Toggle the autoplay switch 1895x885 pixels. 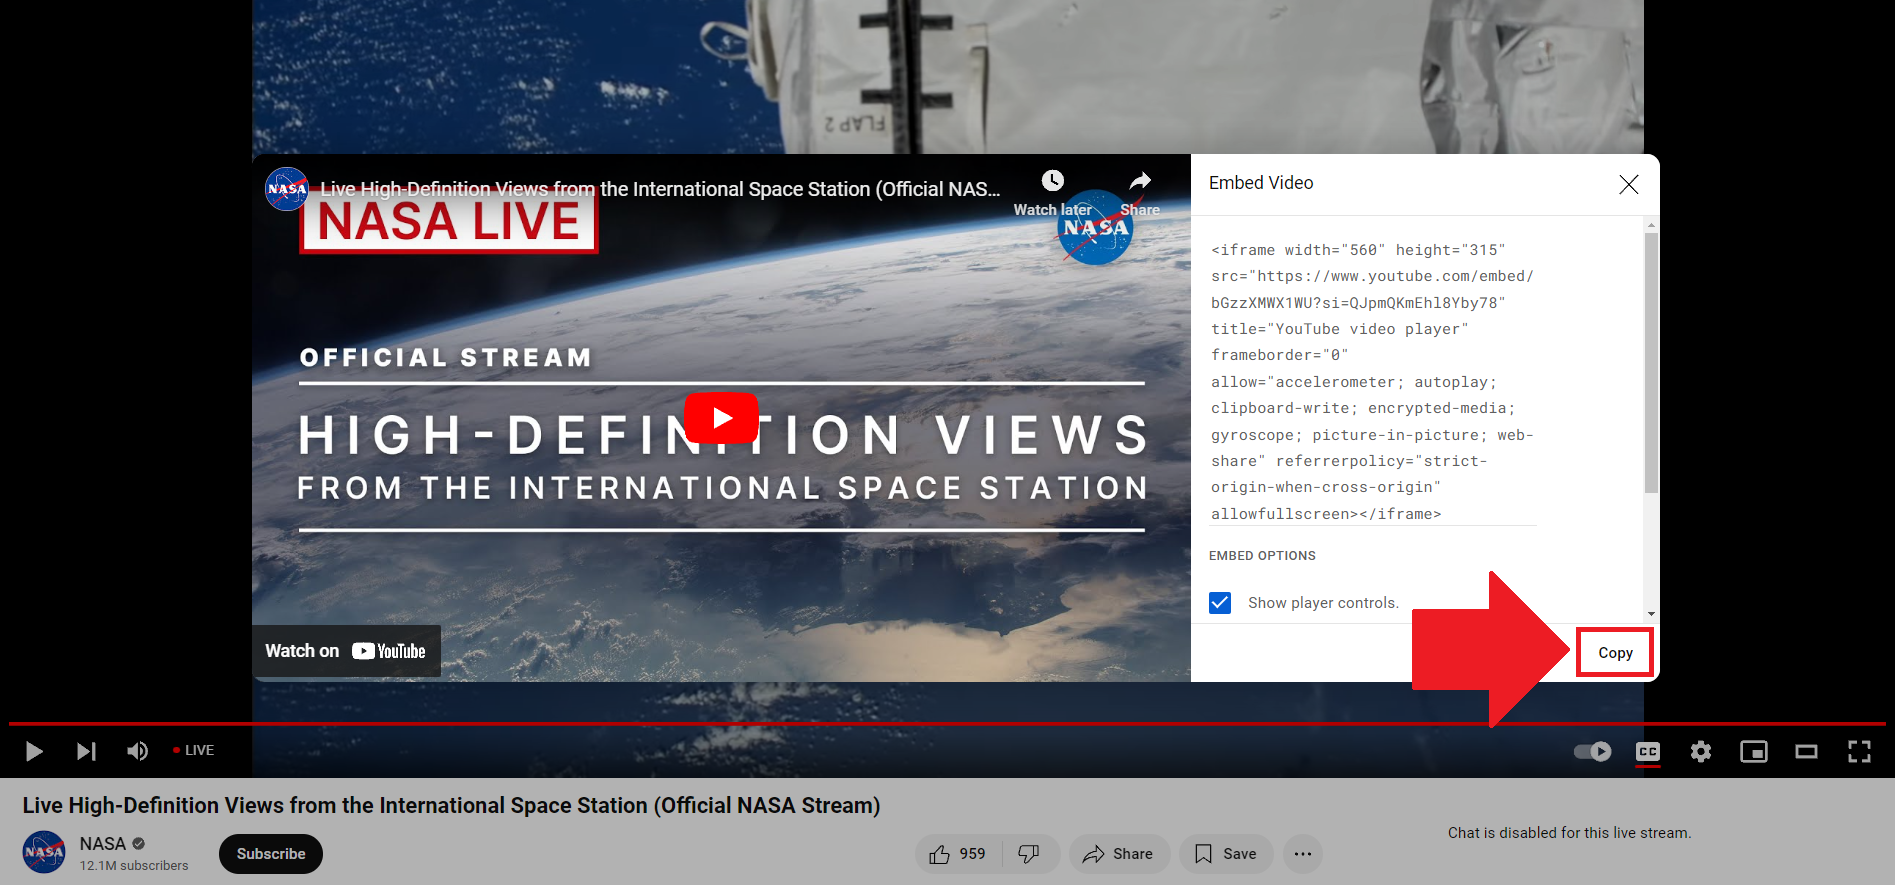(x=1592, y=751)
